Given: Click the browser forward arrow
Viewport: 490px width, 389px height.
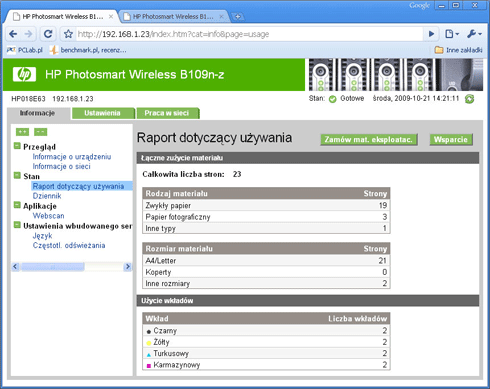Looking at the screenshot, I should click(x=29, y=34).
